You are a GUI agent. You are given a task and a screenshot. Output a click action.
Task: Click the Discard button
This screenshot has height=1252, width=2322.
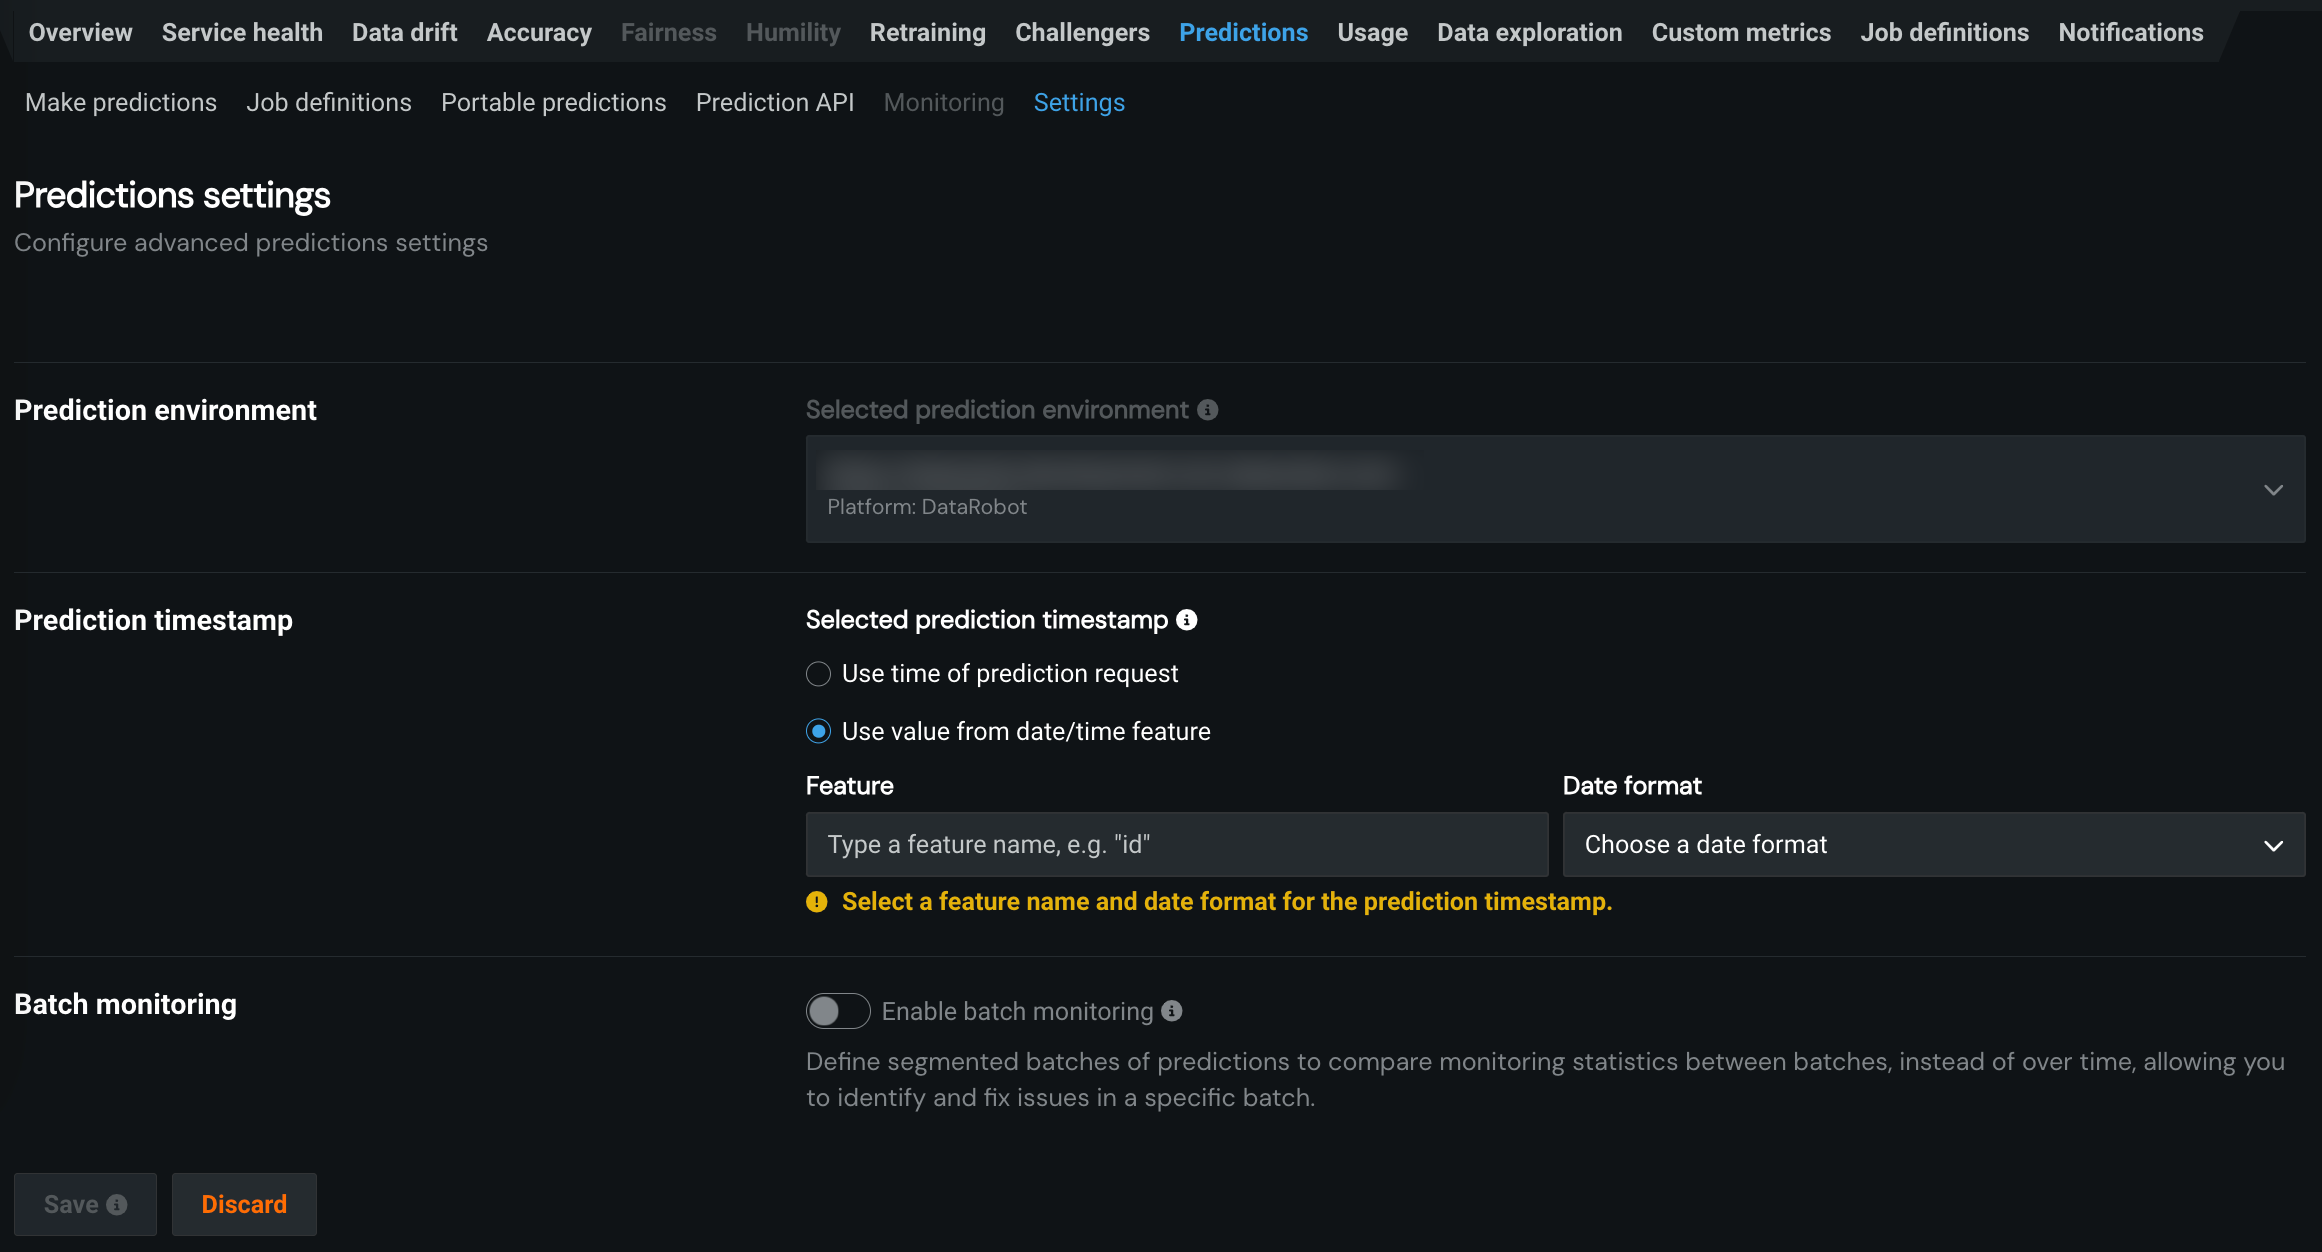click(244, 1204)
